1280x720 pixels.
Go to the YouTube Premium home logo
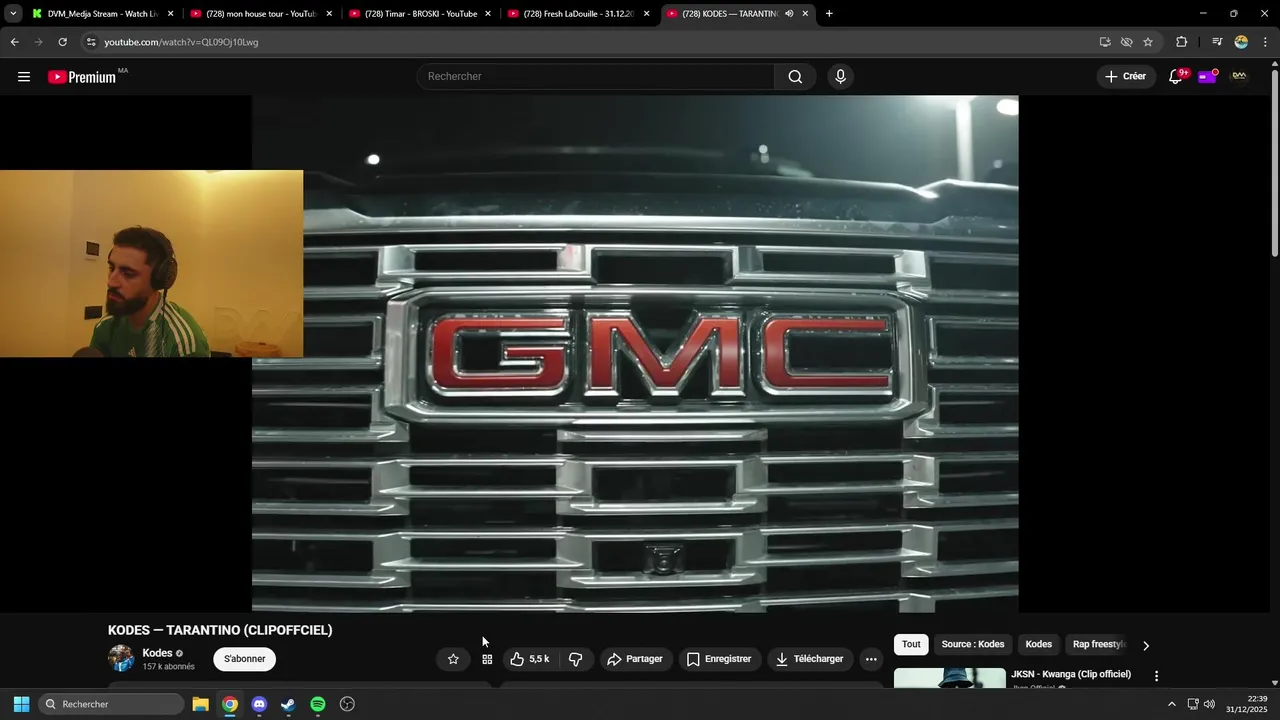tap(82, 77)
